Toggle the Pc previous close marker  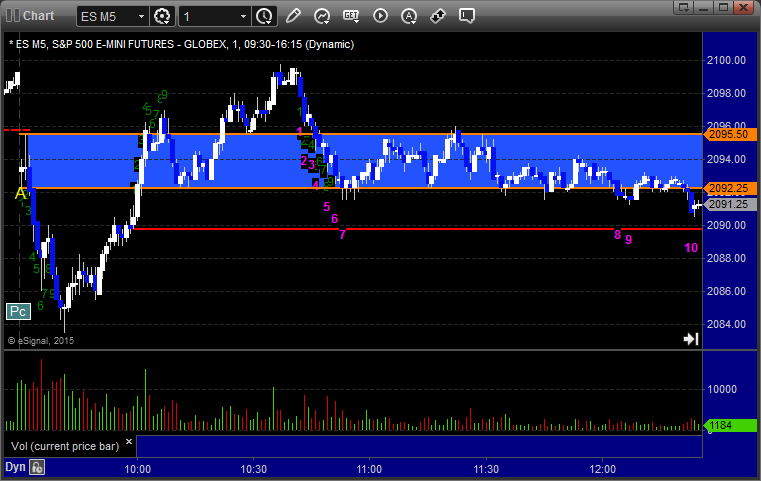pos(17,311)
